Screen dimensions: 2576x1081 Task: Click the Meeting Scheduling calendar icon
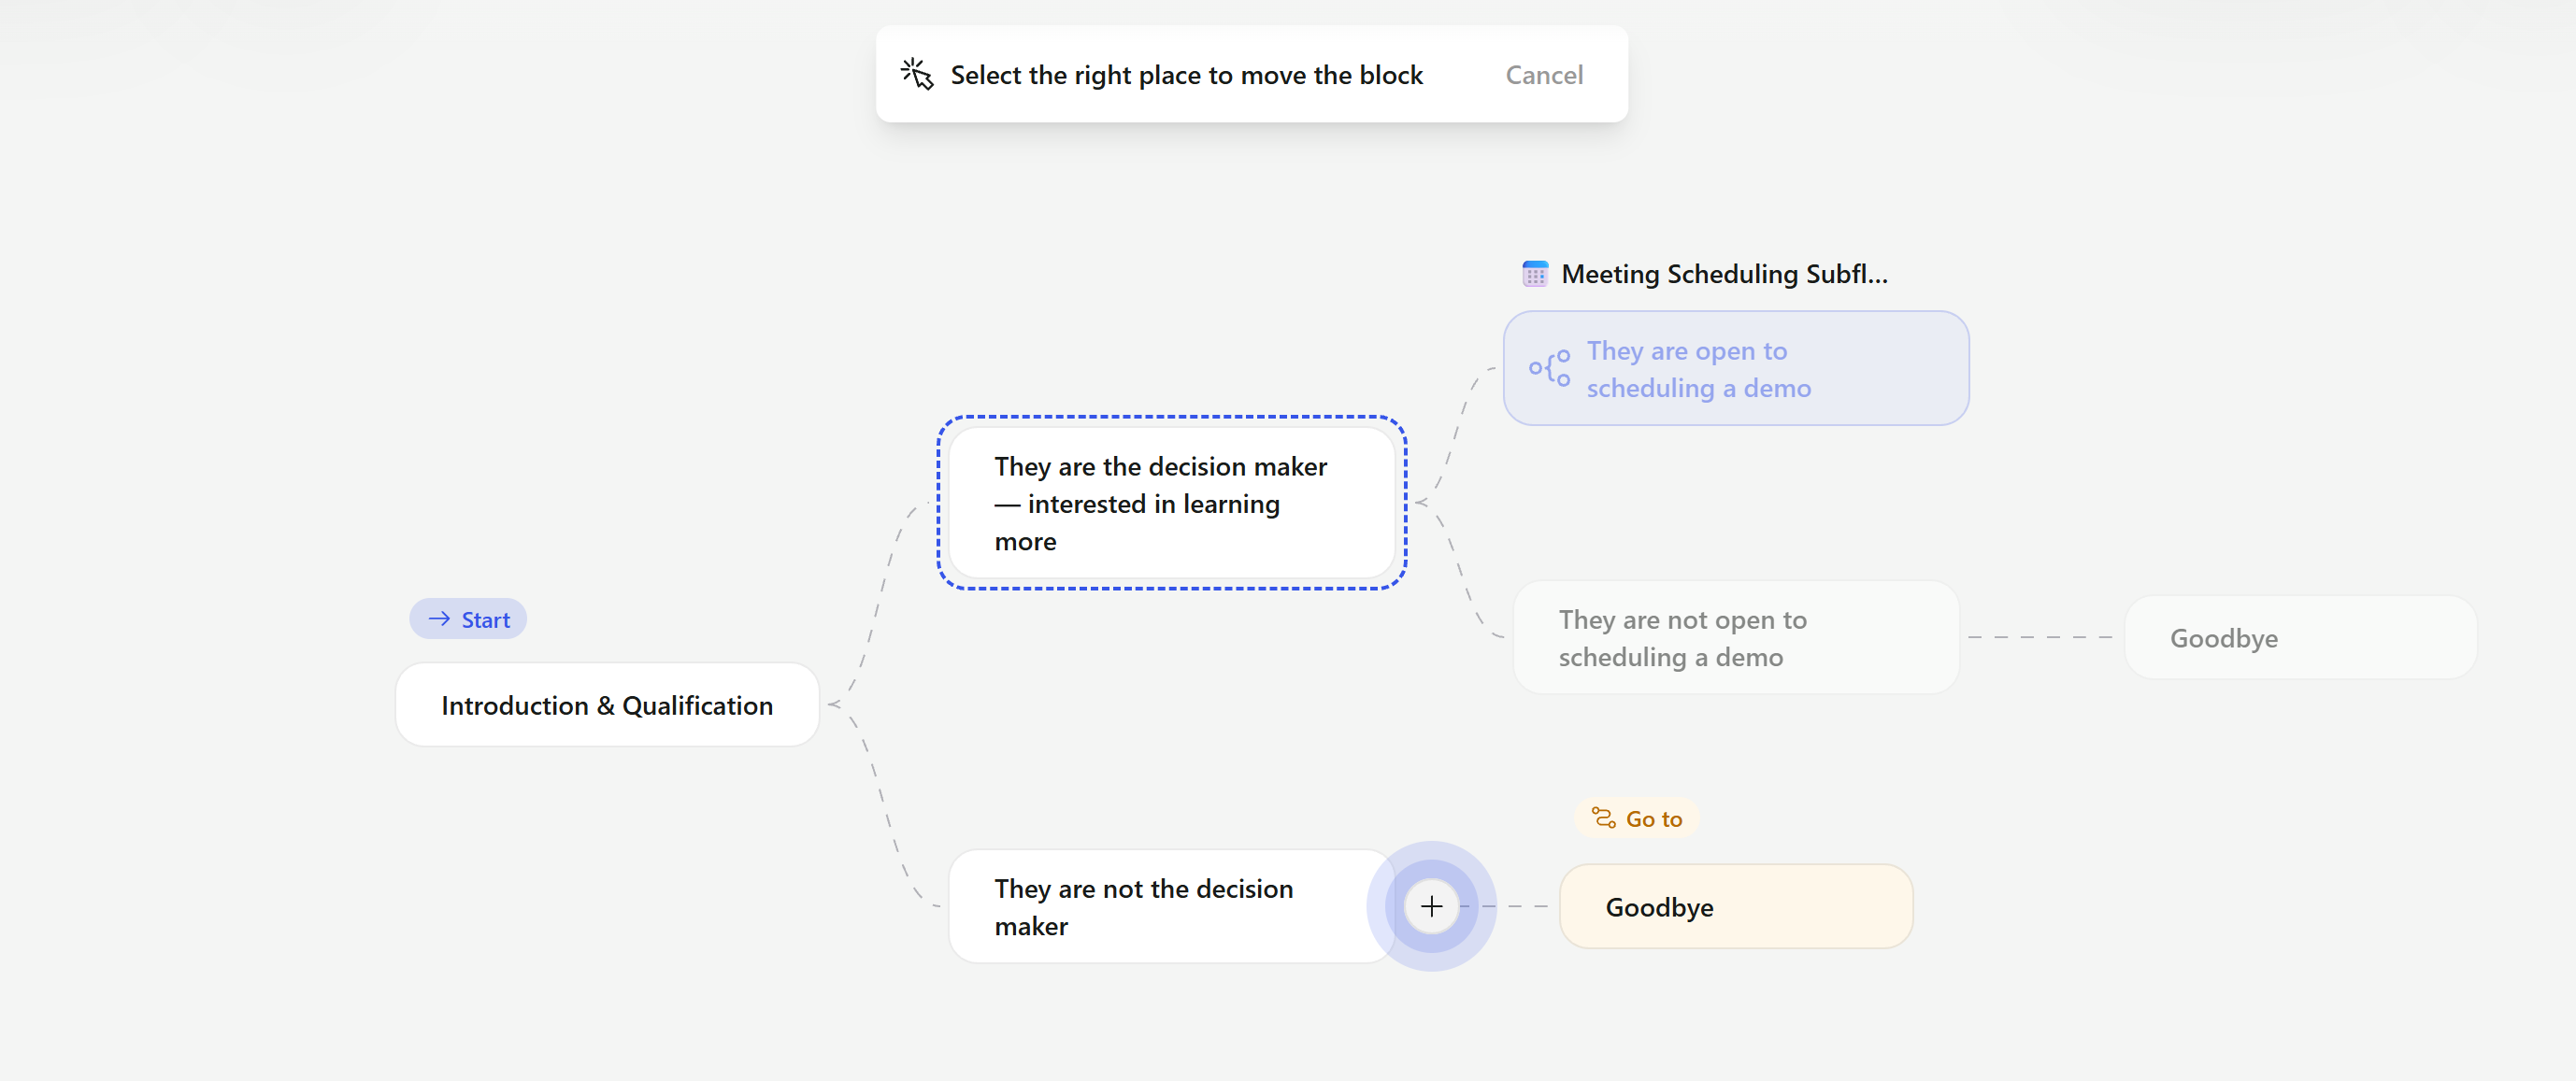point(1534,273)
